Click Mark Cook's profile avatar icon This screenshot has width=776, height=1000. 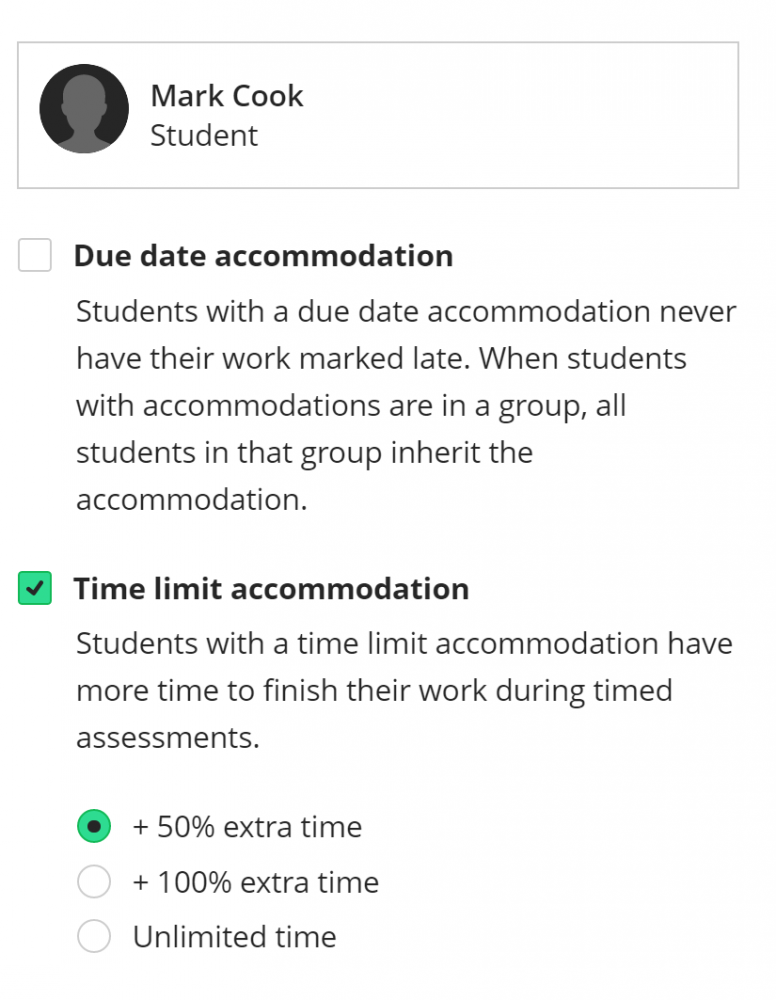click(x=84, y=109)
